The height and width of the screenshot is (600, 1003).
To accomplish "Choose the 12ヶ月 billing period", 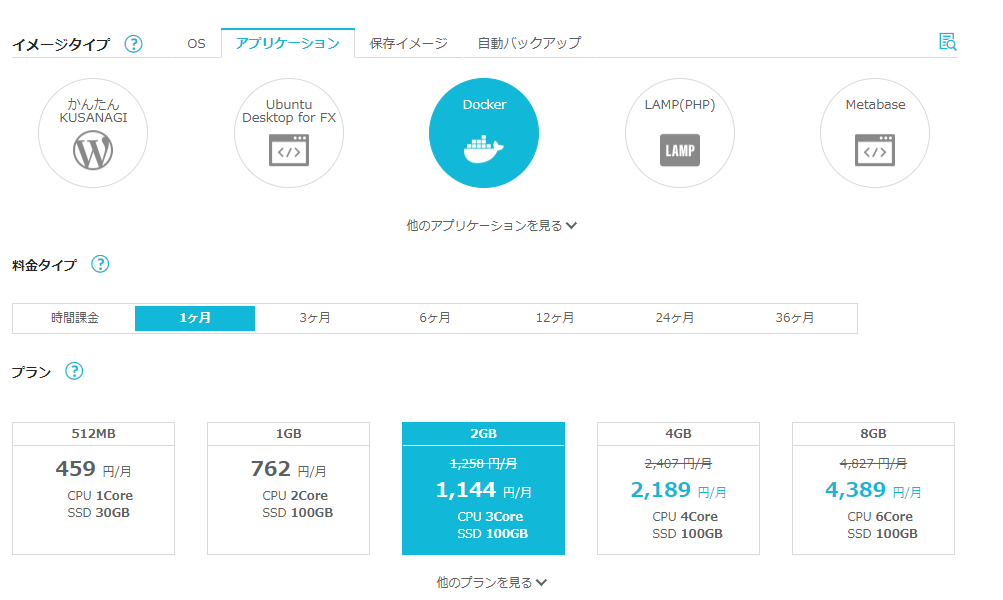I will coord(555,318).
